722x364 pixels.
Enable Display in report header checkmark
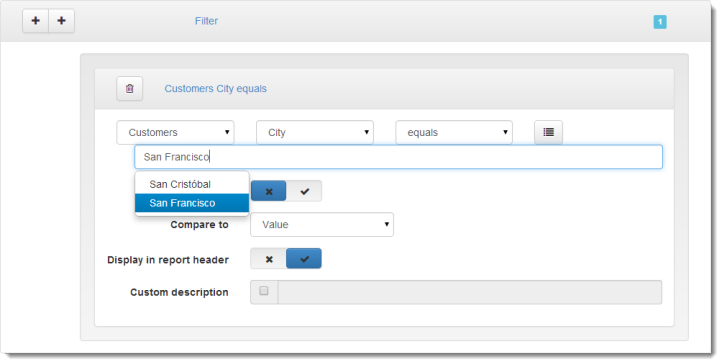tap(304, 259)
